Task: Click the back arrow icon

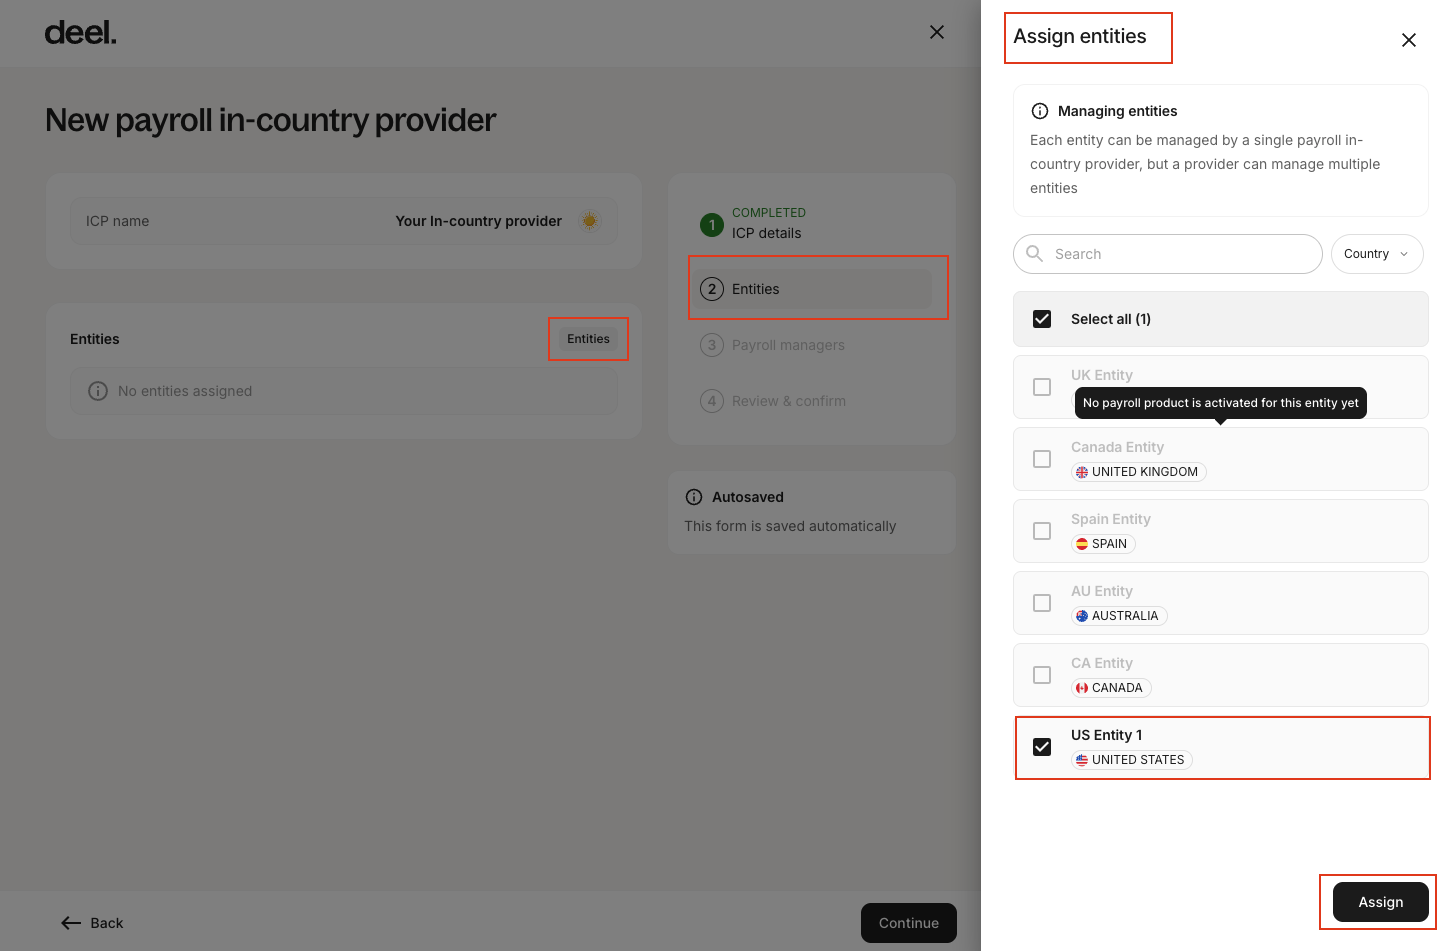Action: (x=71, y=923)
